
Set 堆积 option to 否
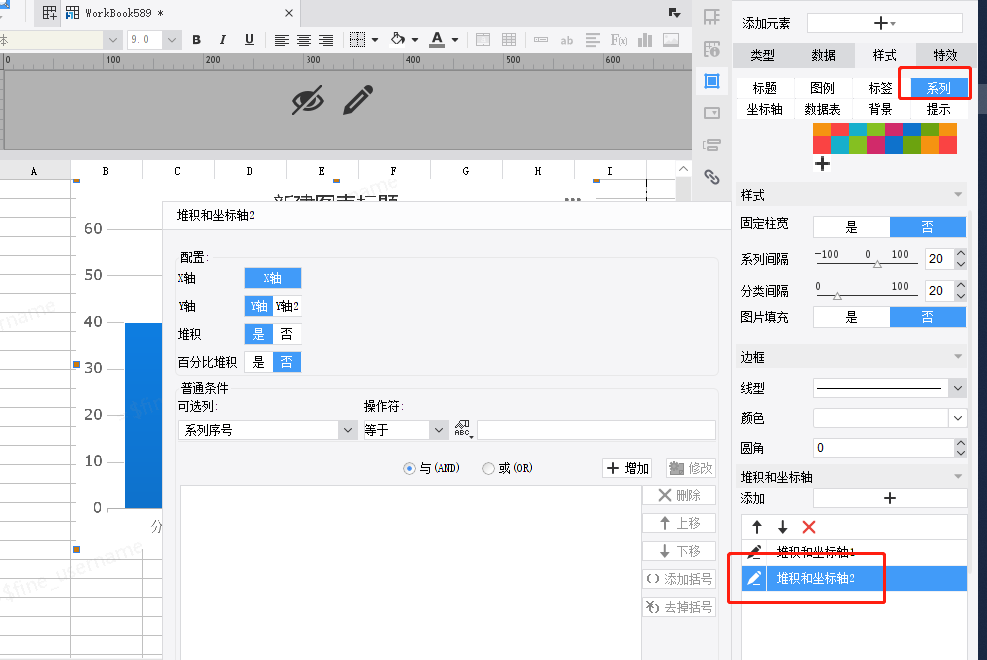click(287, 334)
